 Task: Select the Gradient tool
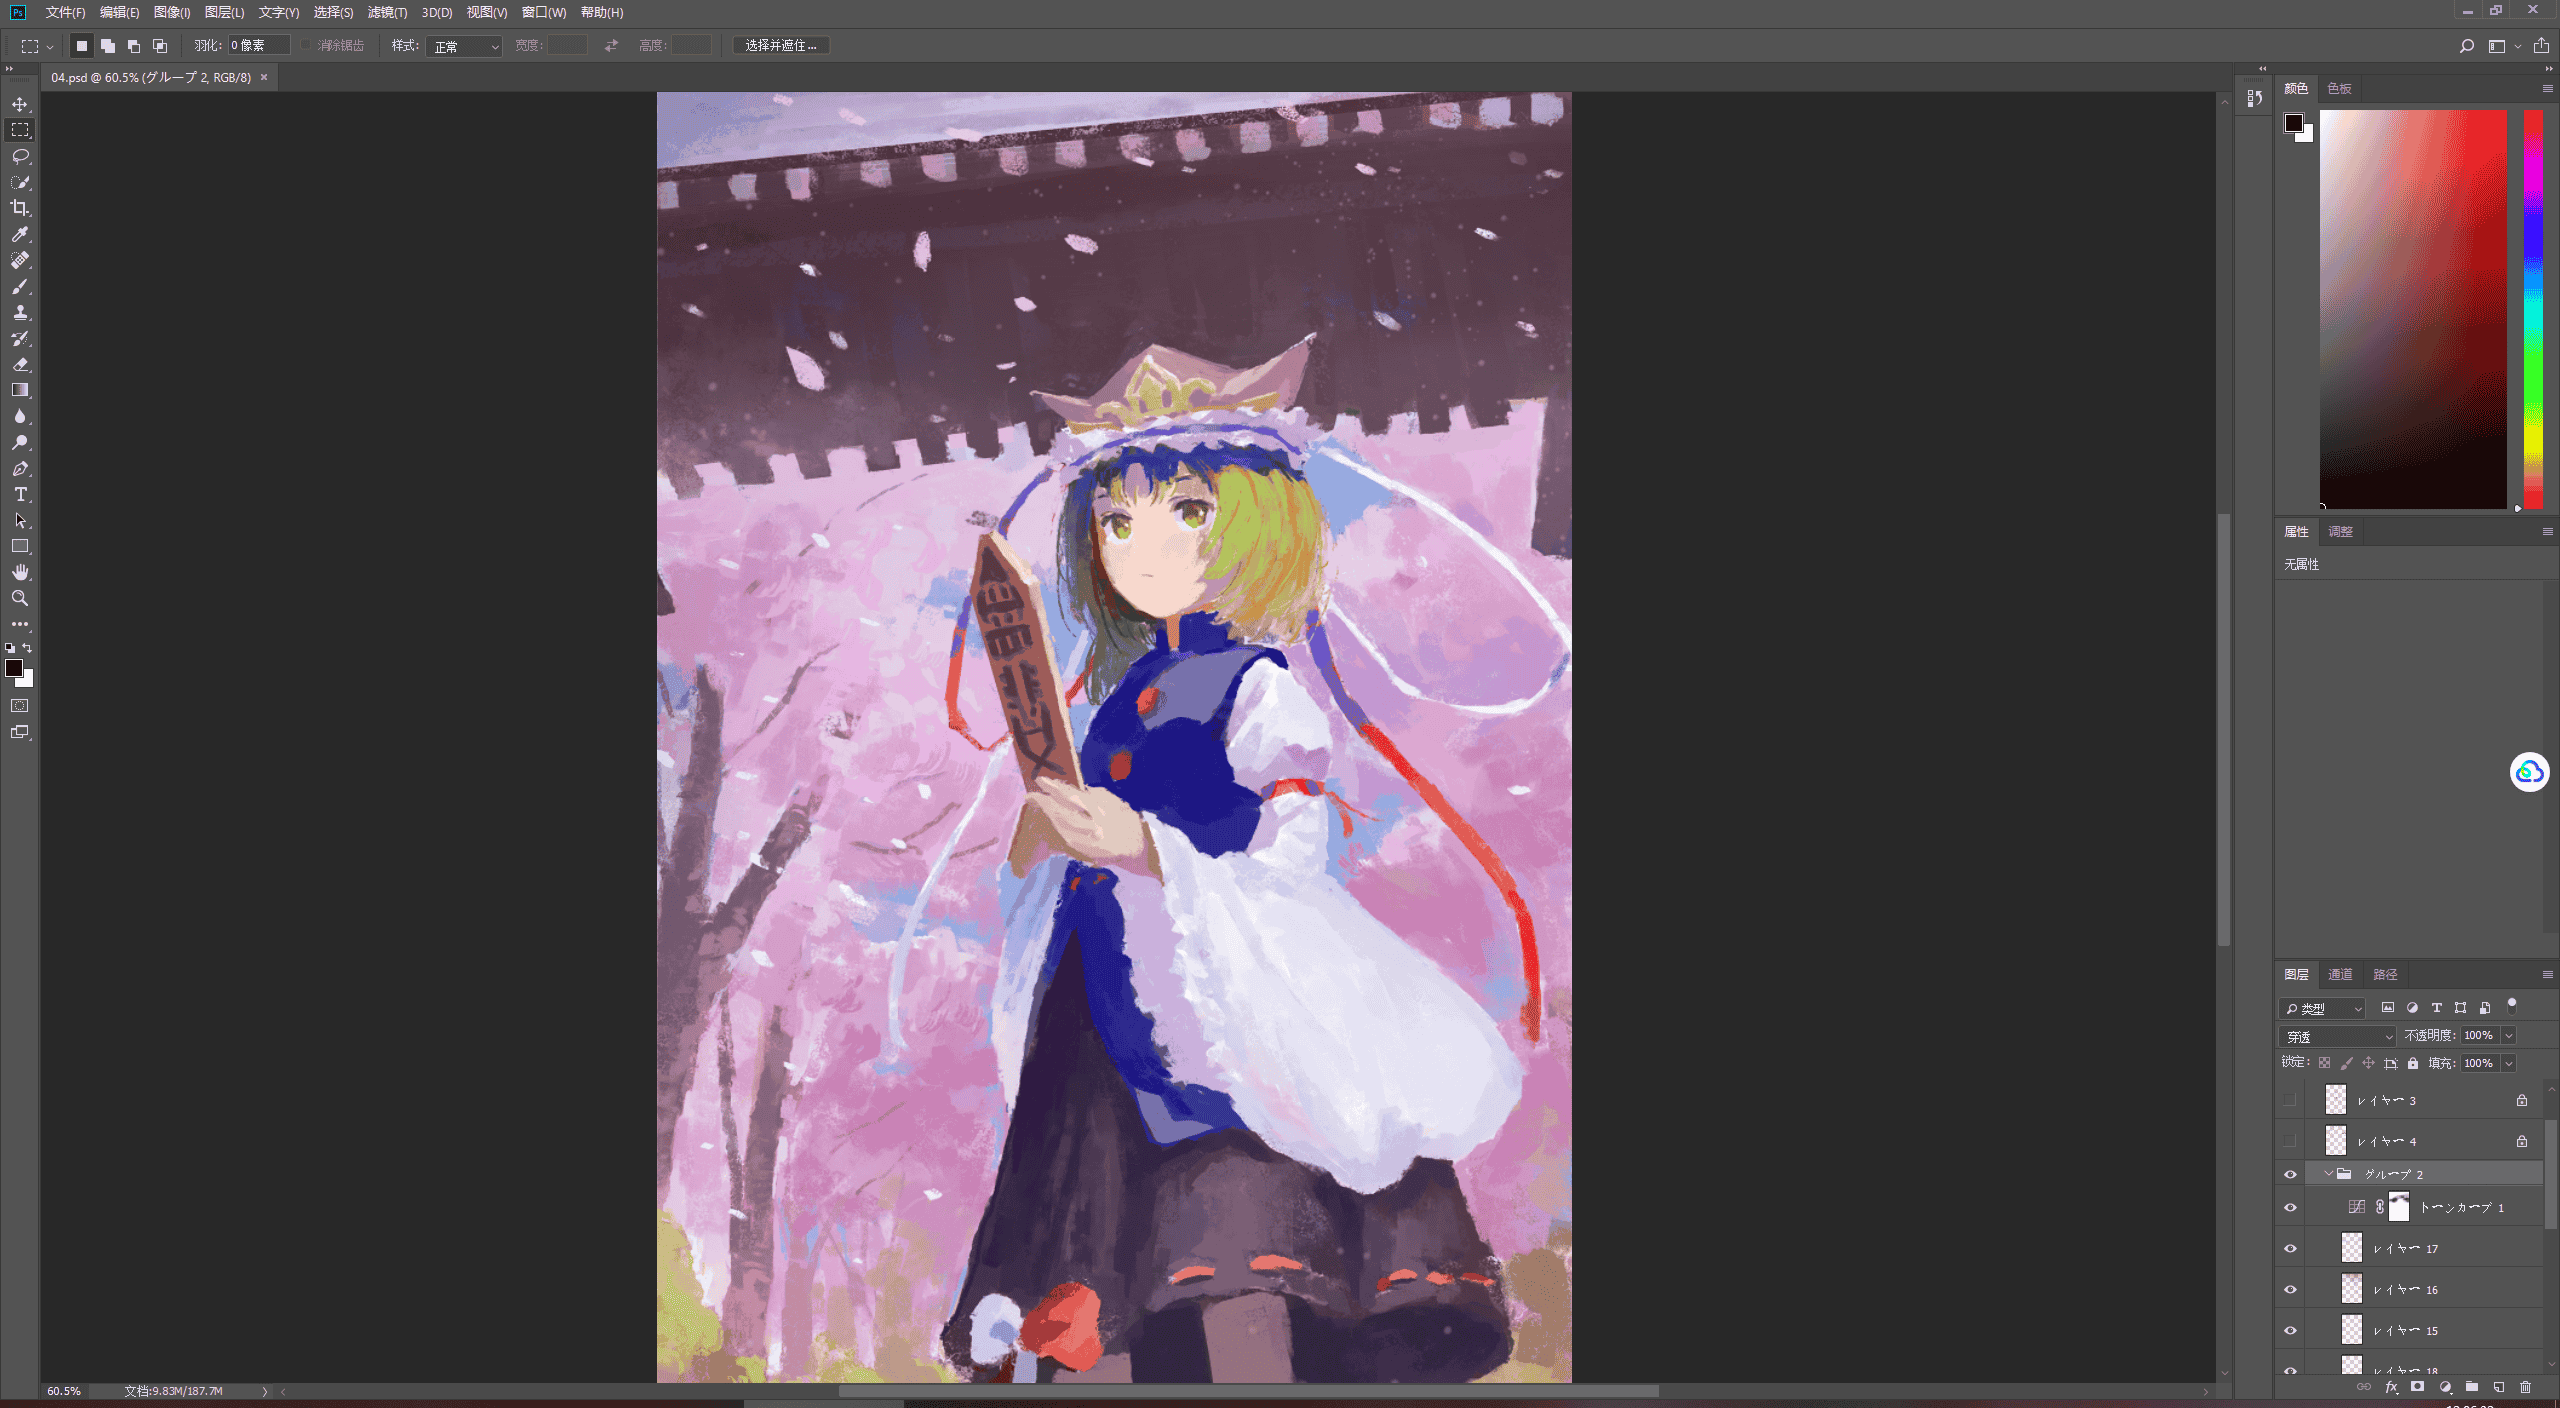point(20,390)
